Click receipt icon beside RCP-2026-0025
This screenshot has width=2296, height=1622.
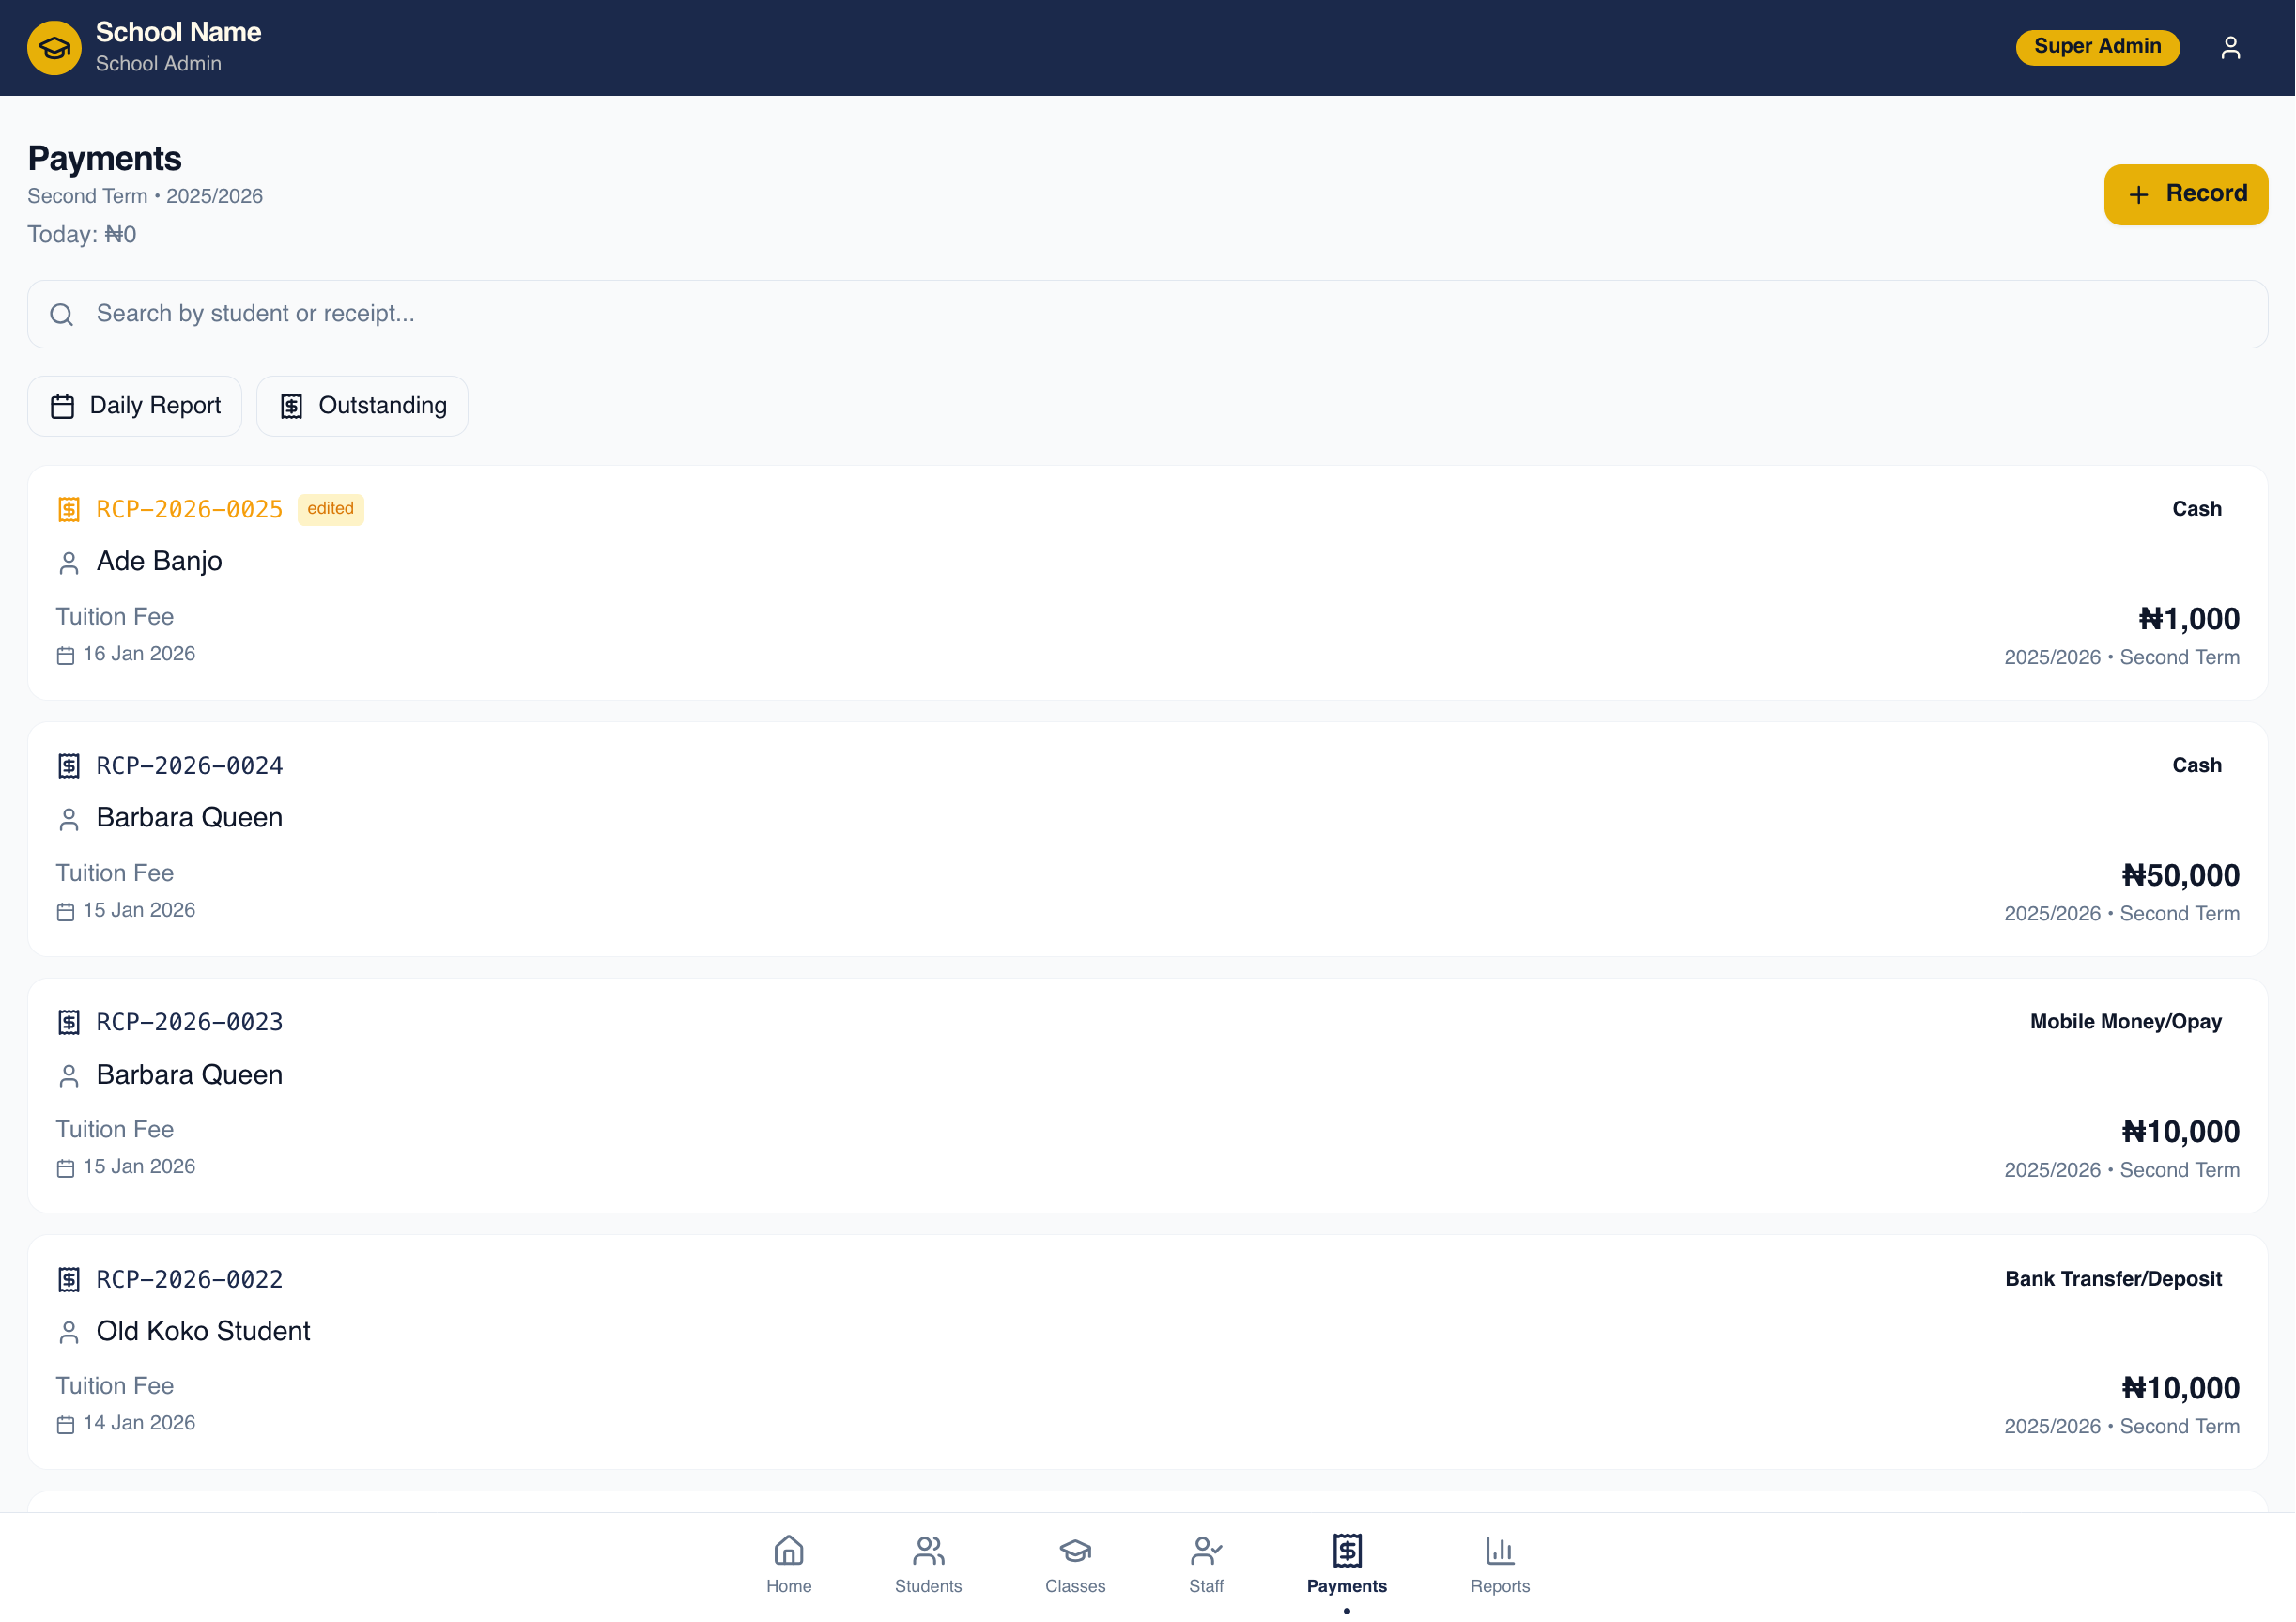tap(68, 510)
